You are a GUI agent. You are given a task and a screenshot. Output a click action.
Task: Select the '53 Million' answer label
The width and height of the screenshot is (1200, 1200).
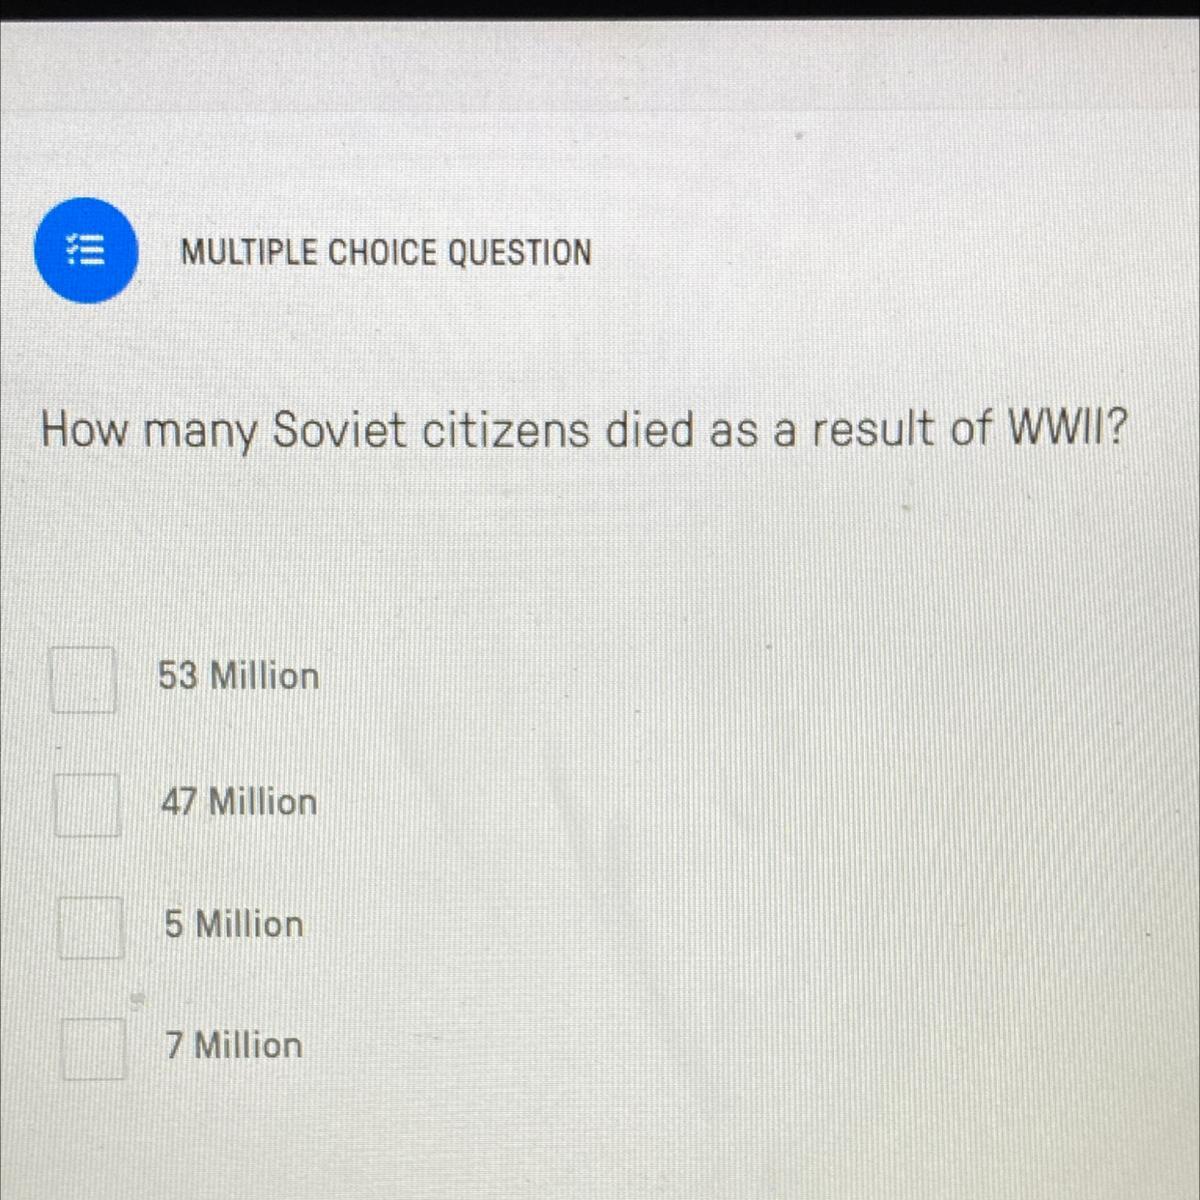coord(239,676)
